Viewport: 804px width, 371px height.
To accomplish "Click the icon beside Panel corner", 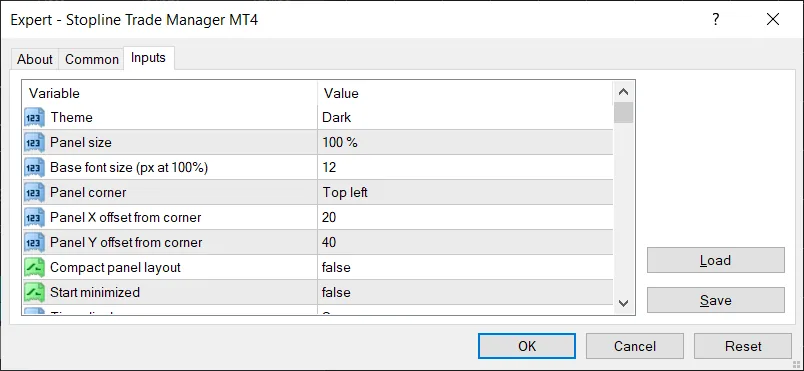I will [34, 193].
